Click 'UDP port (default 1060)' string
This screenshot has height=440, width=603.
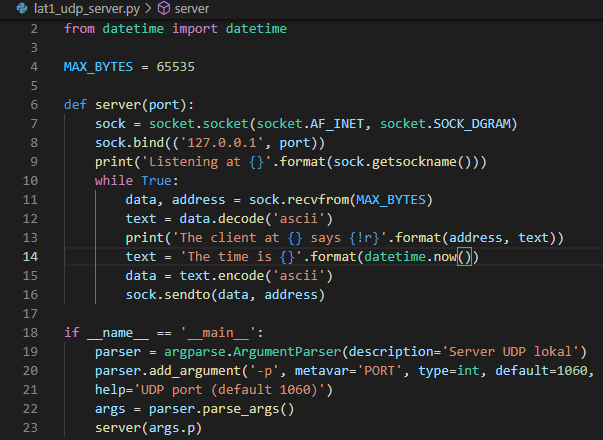[x=229, y=390]
